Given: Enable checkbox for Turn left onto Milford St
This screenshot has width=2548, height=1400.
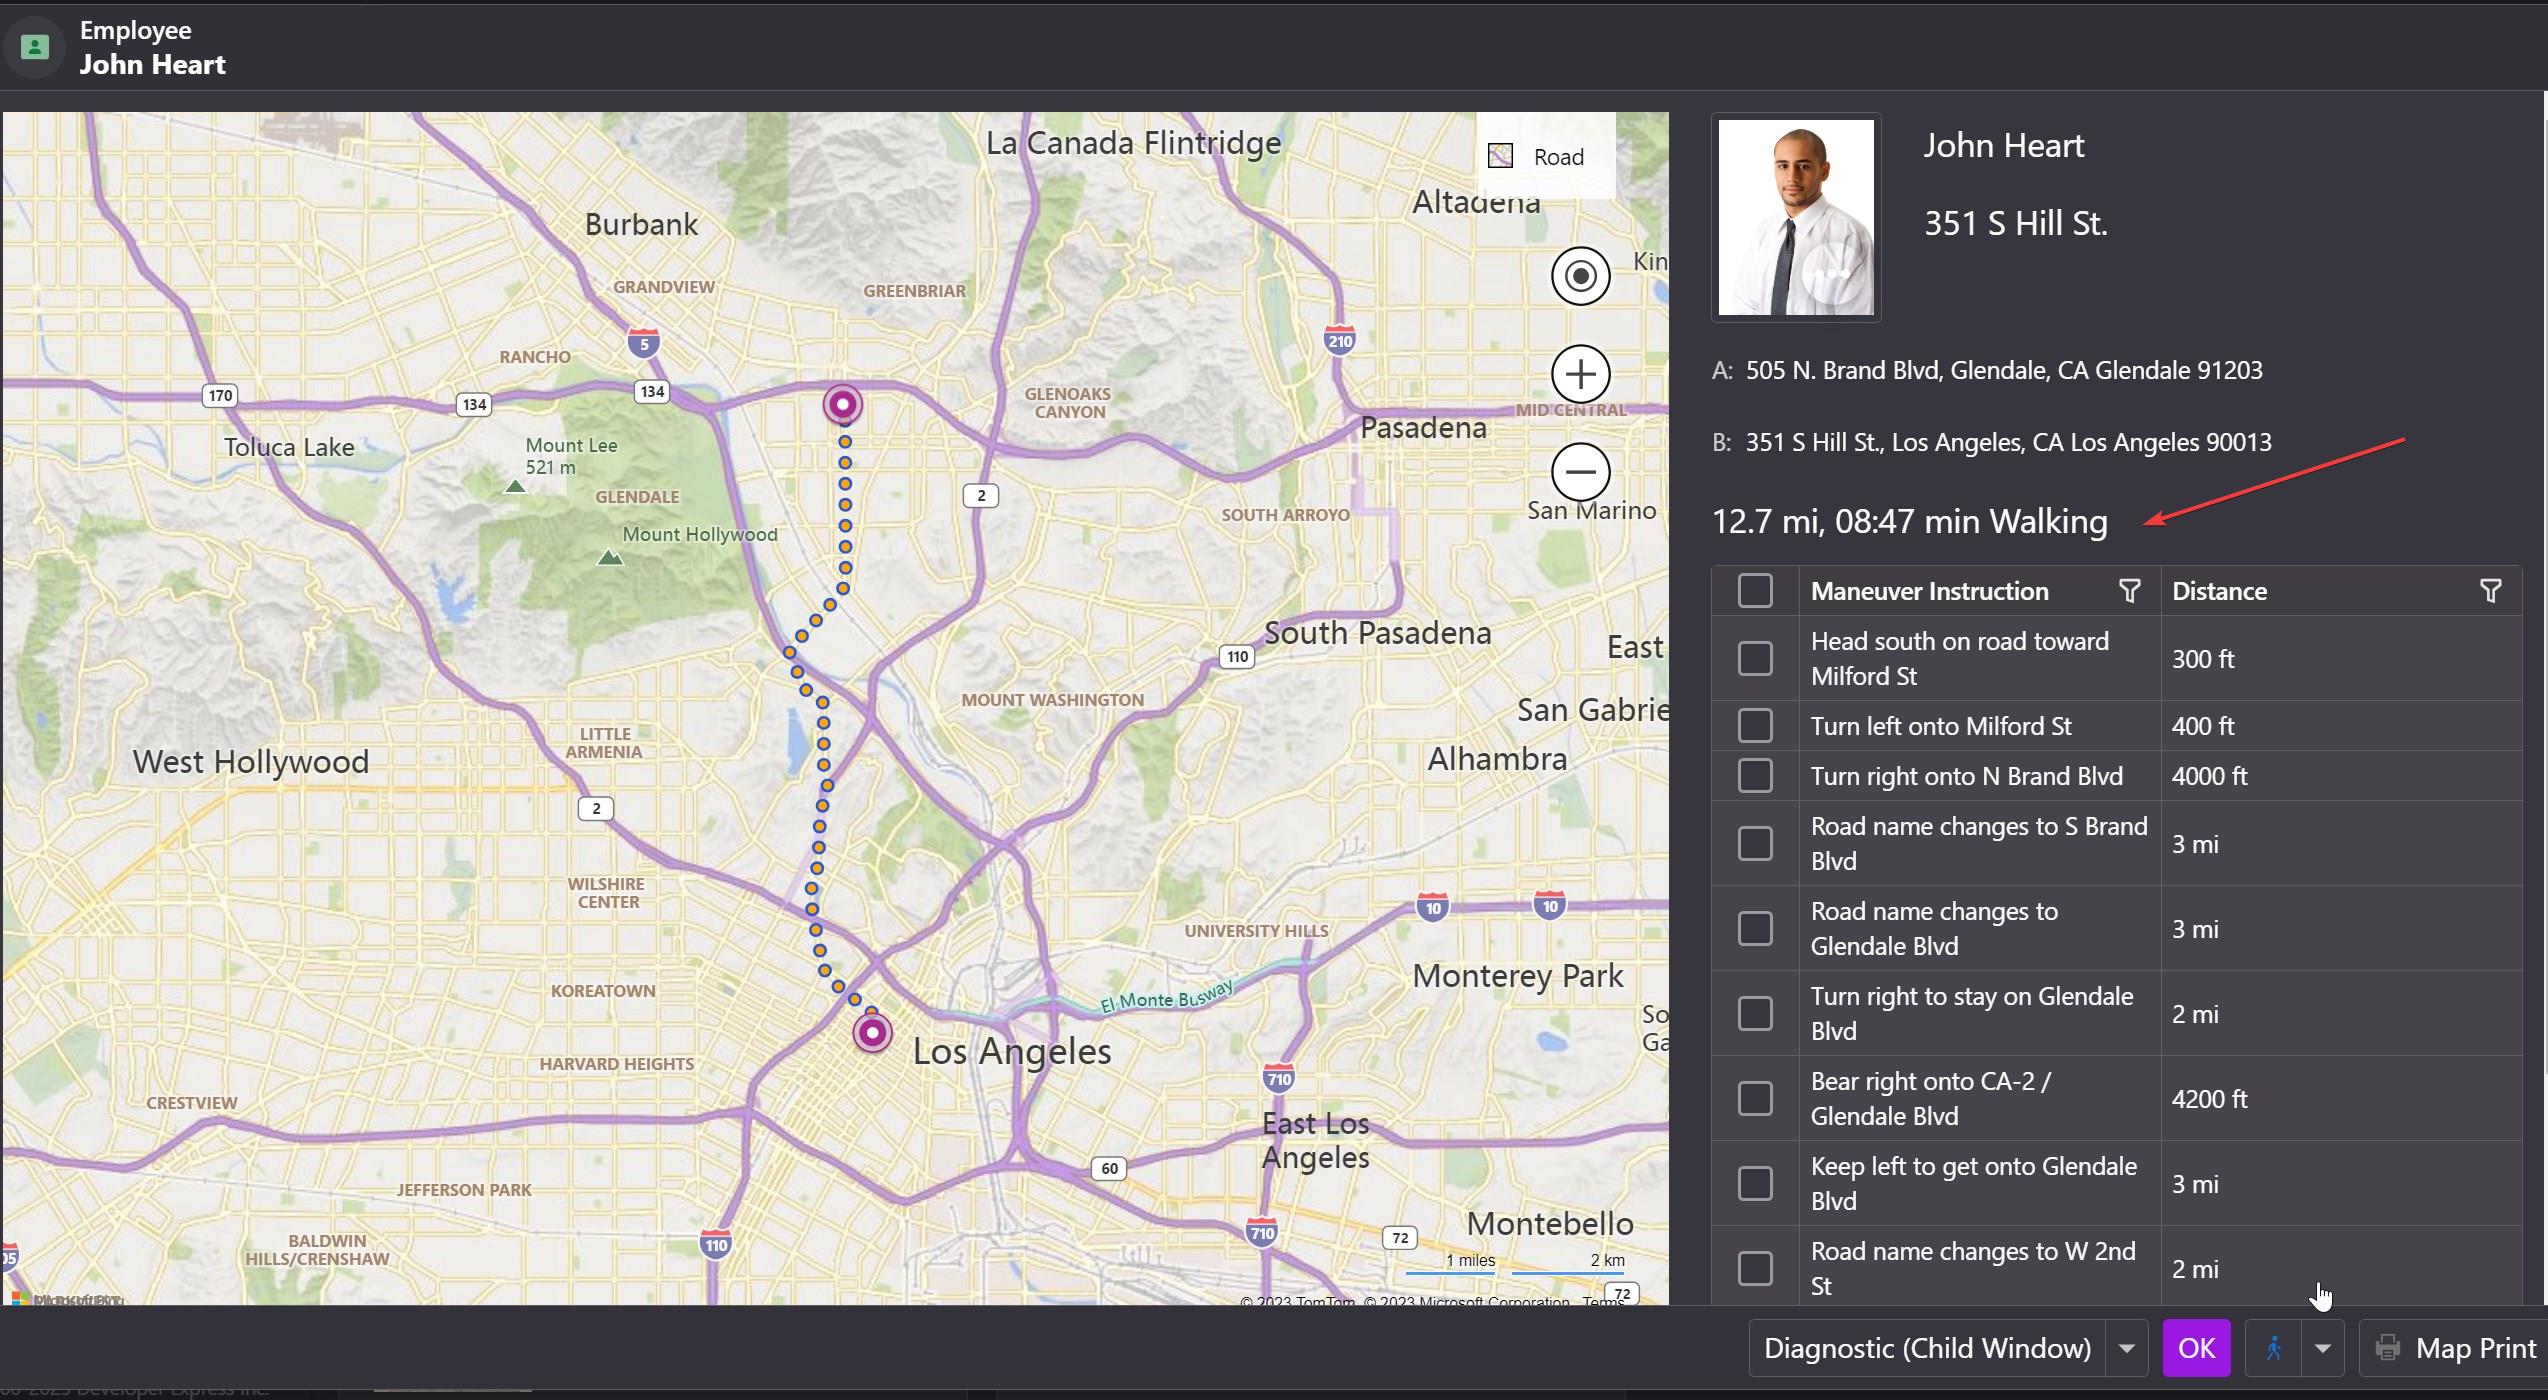Looking at the screenshot, I should [x=1755, y=724].
